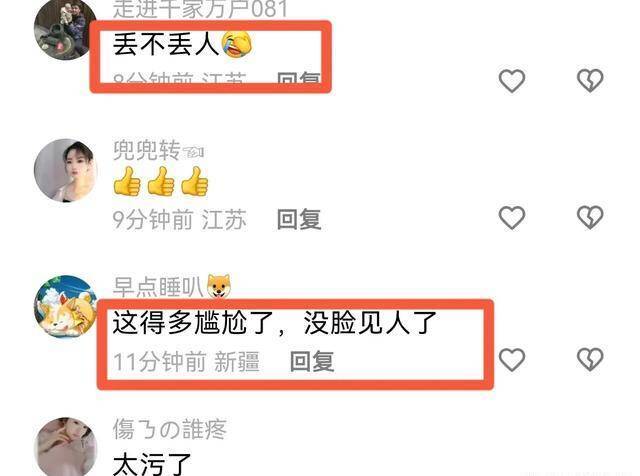The width and height of the screenshot is (640, 476).
Task: Dislike the 这得多尴尬了 comment
Action: [x=590, y=360]
